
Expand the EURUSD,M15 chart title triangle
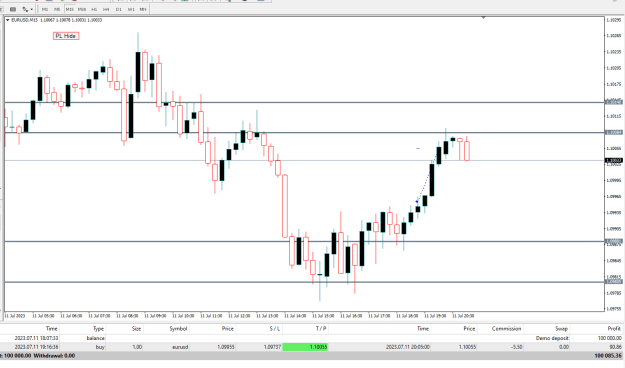tap(8, 20)
